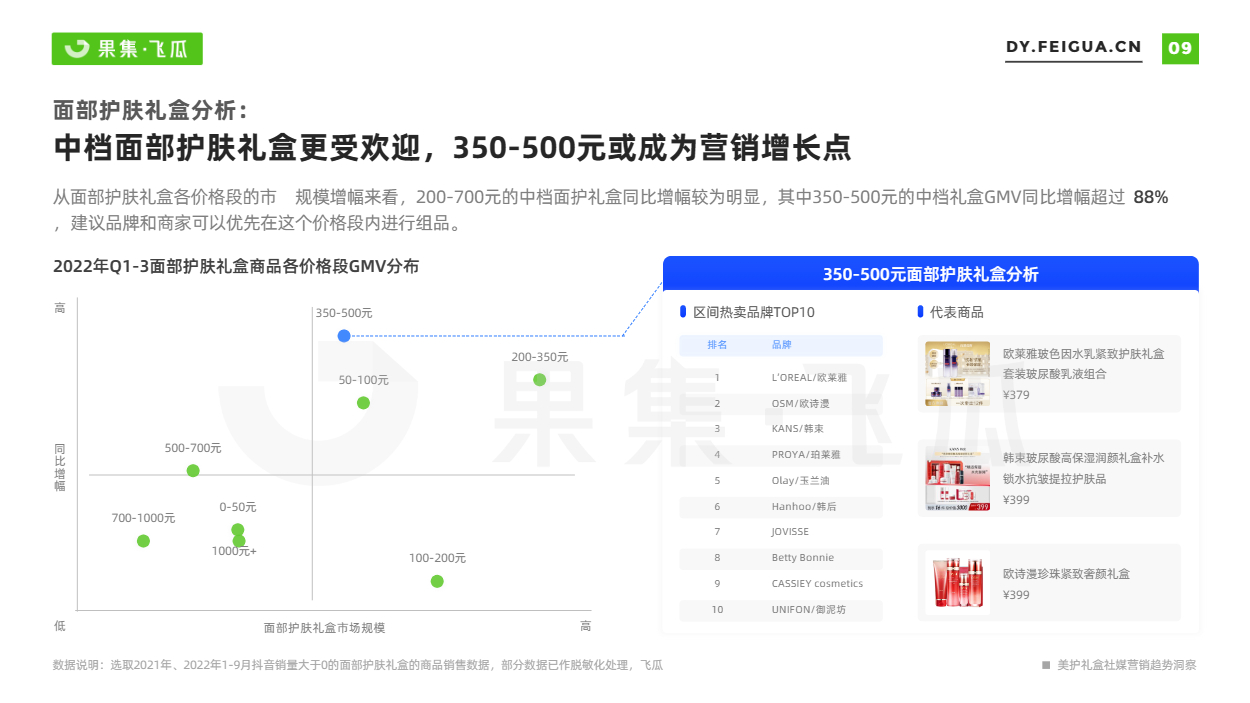
Task: Select the "代表商品" section heading
Action: tap(957, 312)
